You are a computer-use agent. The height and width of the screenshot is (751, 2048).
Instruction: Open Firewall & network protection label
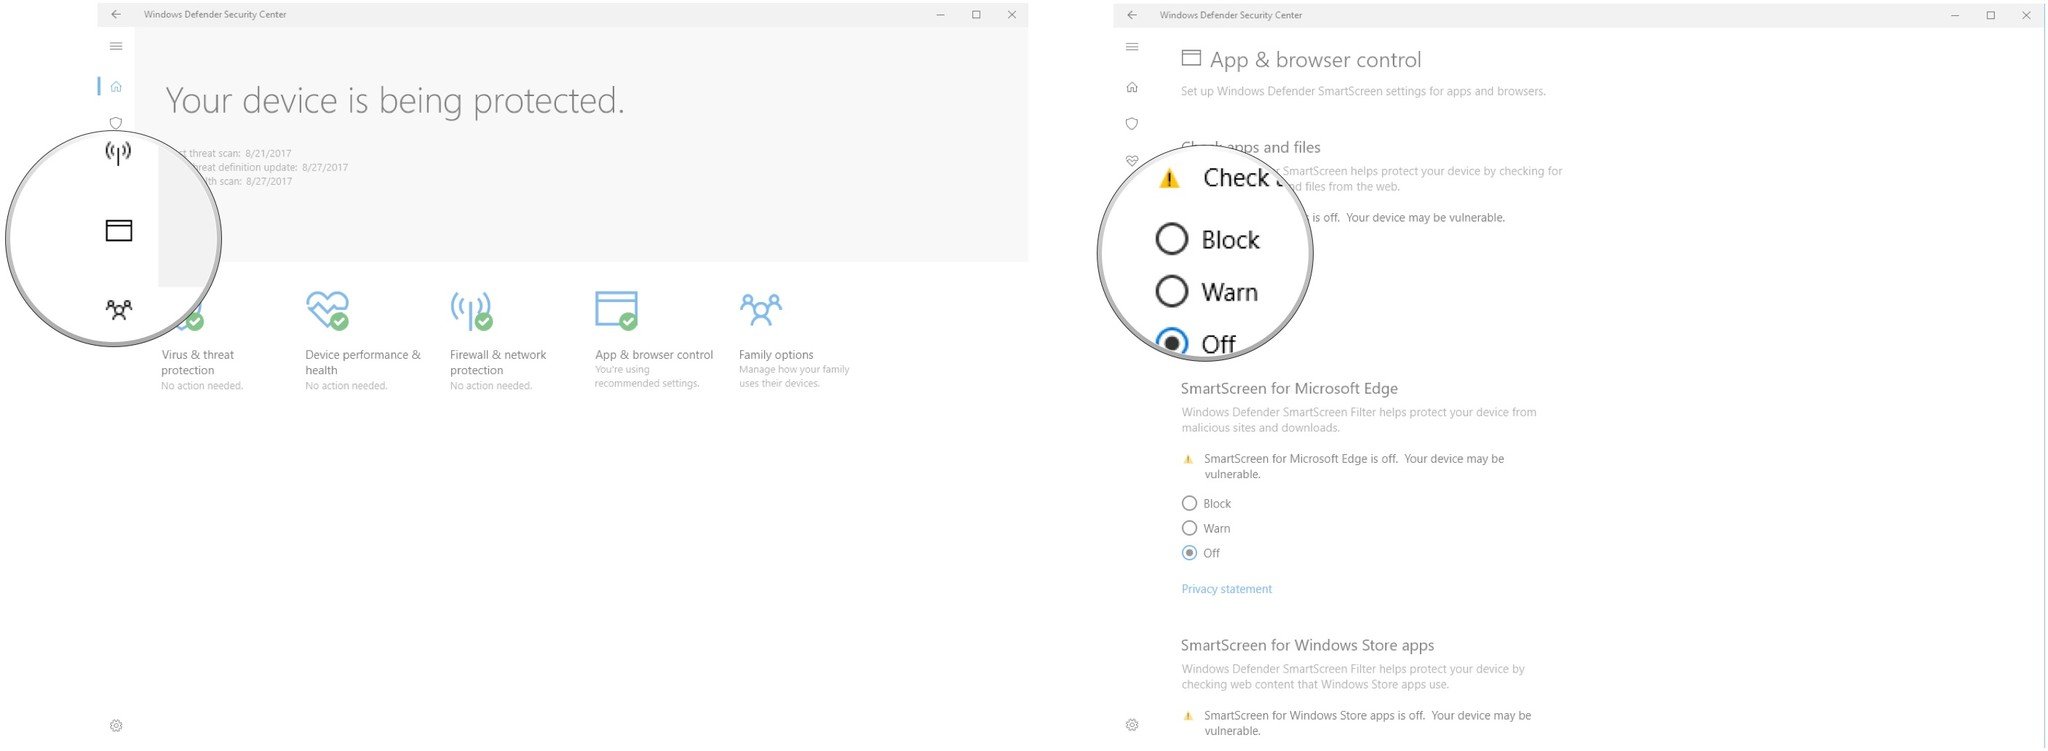coord(498,362)
